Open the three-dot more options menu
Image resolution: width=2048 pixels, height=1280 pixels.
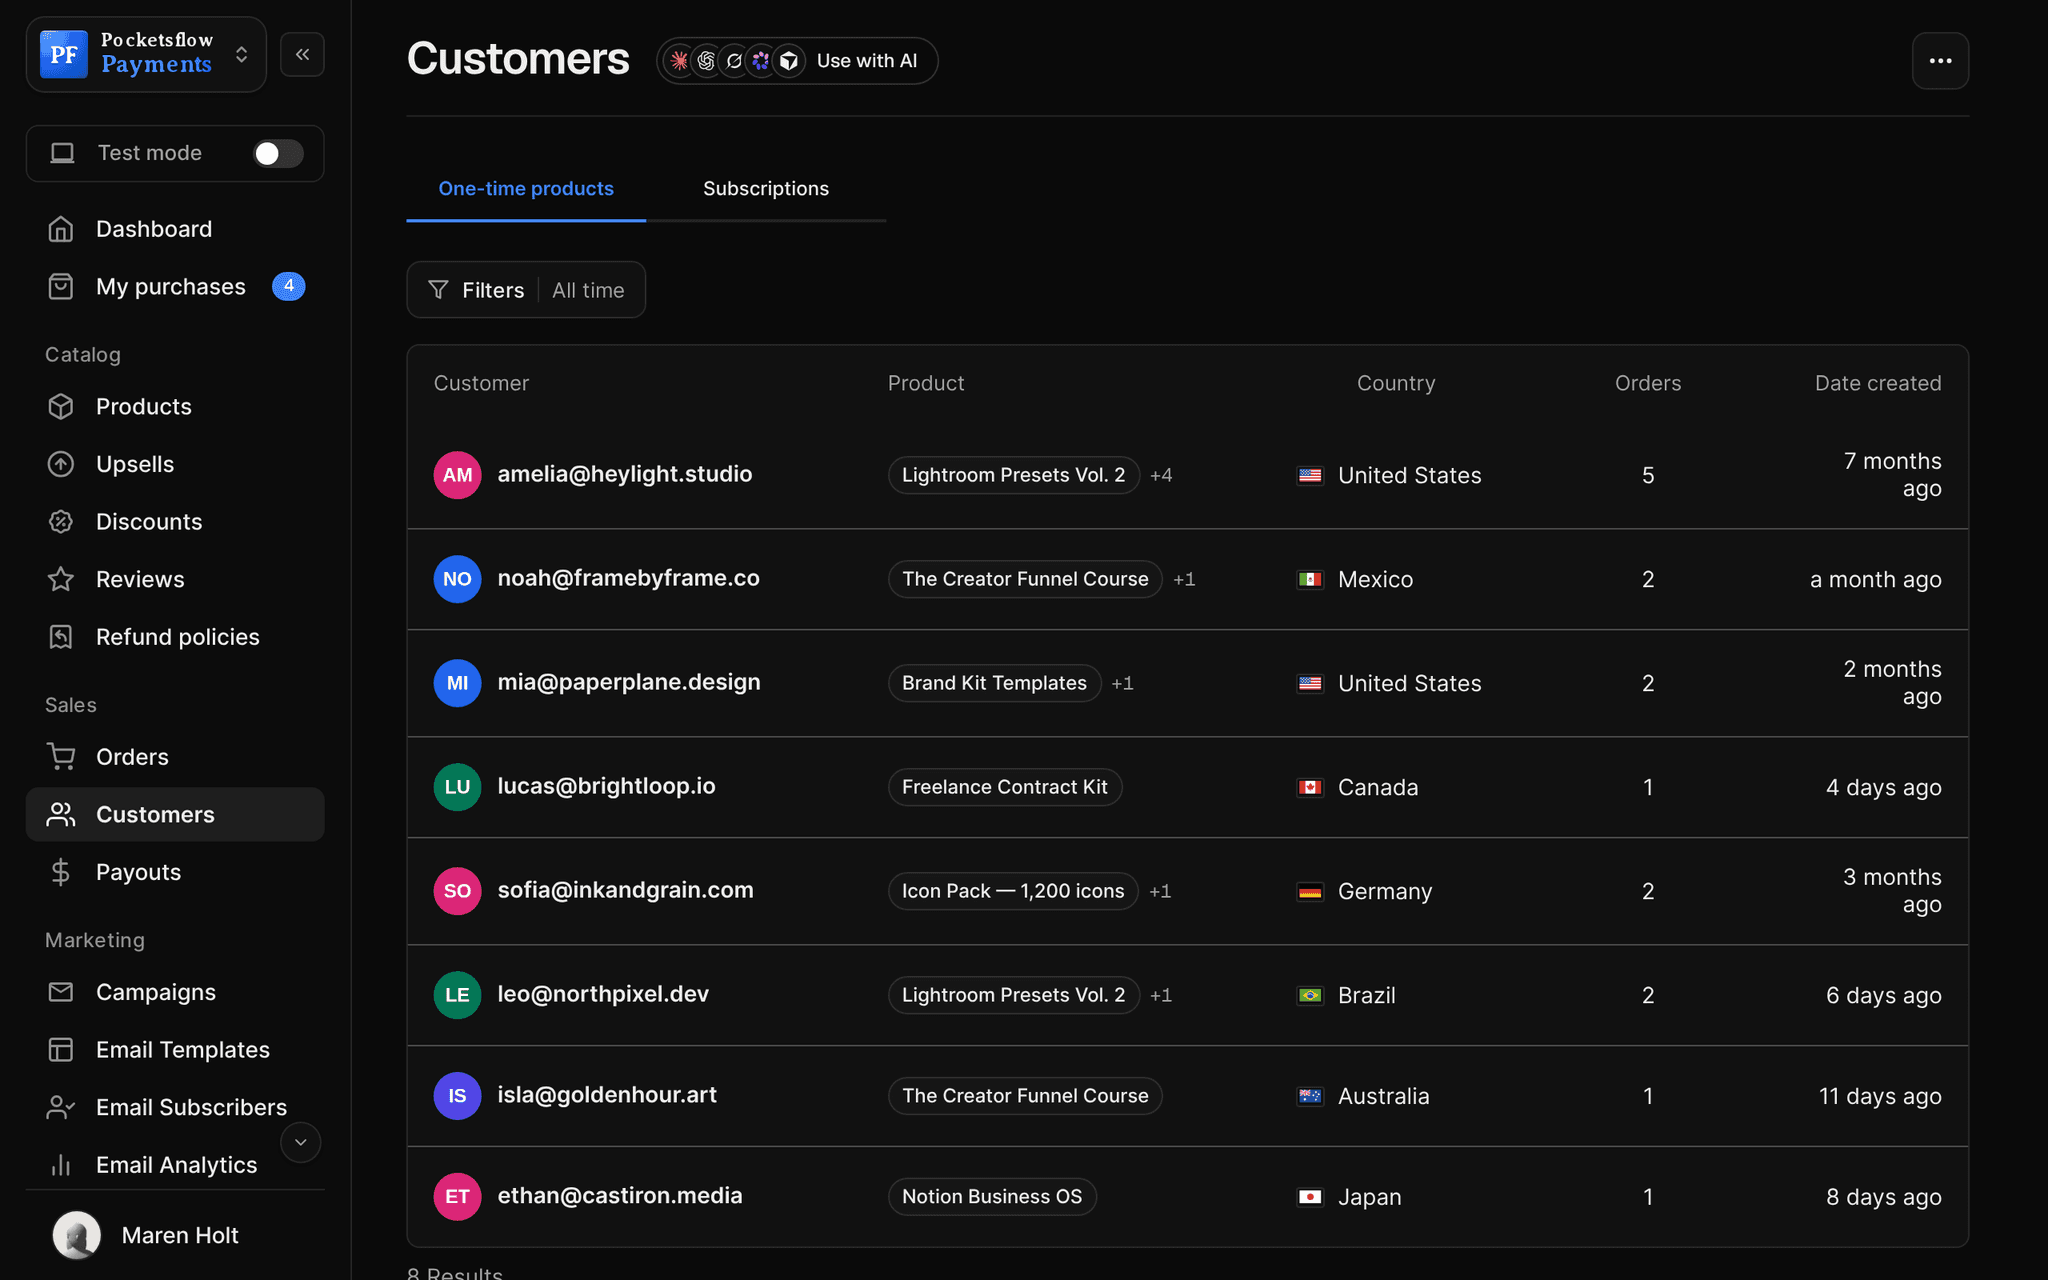coord(1940,61)
